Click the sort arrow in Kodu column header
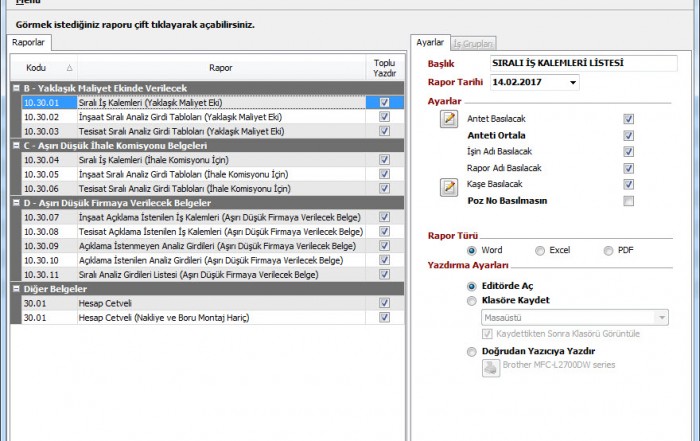This screenshot has height=441, width=700. tap(69, 68)
